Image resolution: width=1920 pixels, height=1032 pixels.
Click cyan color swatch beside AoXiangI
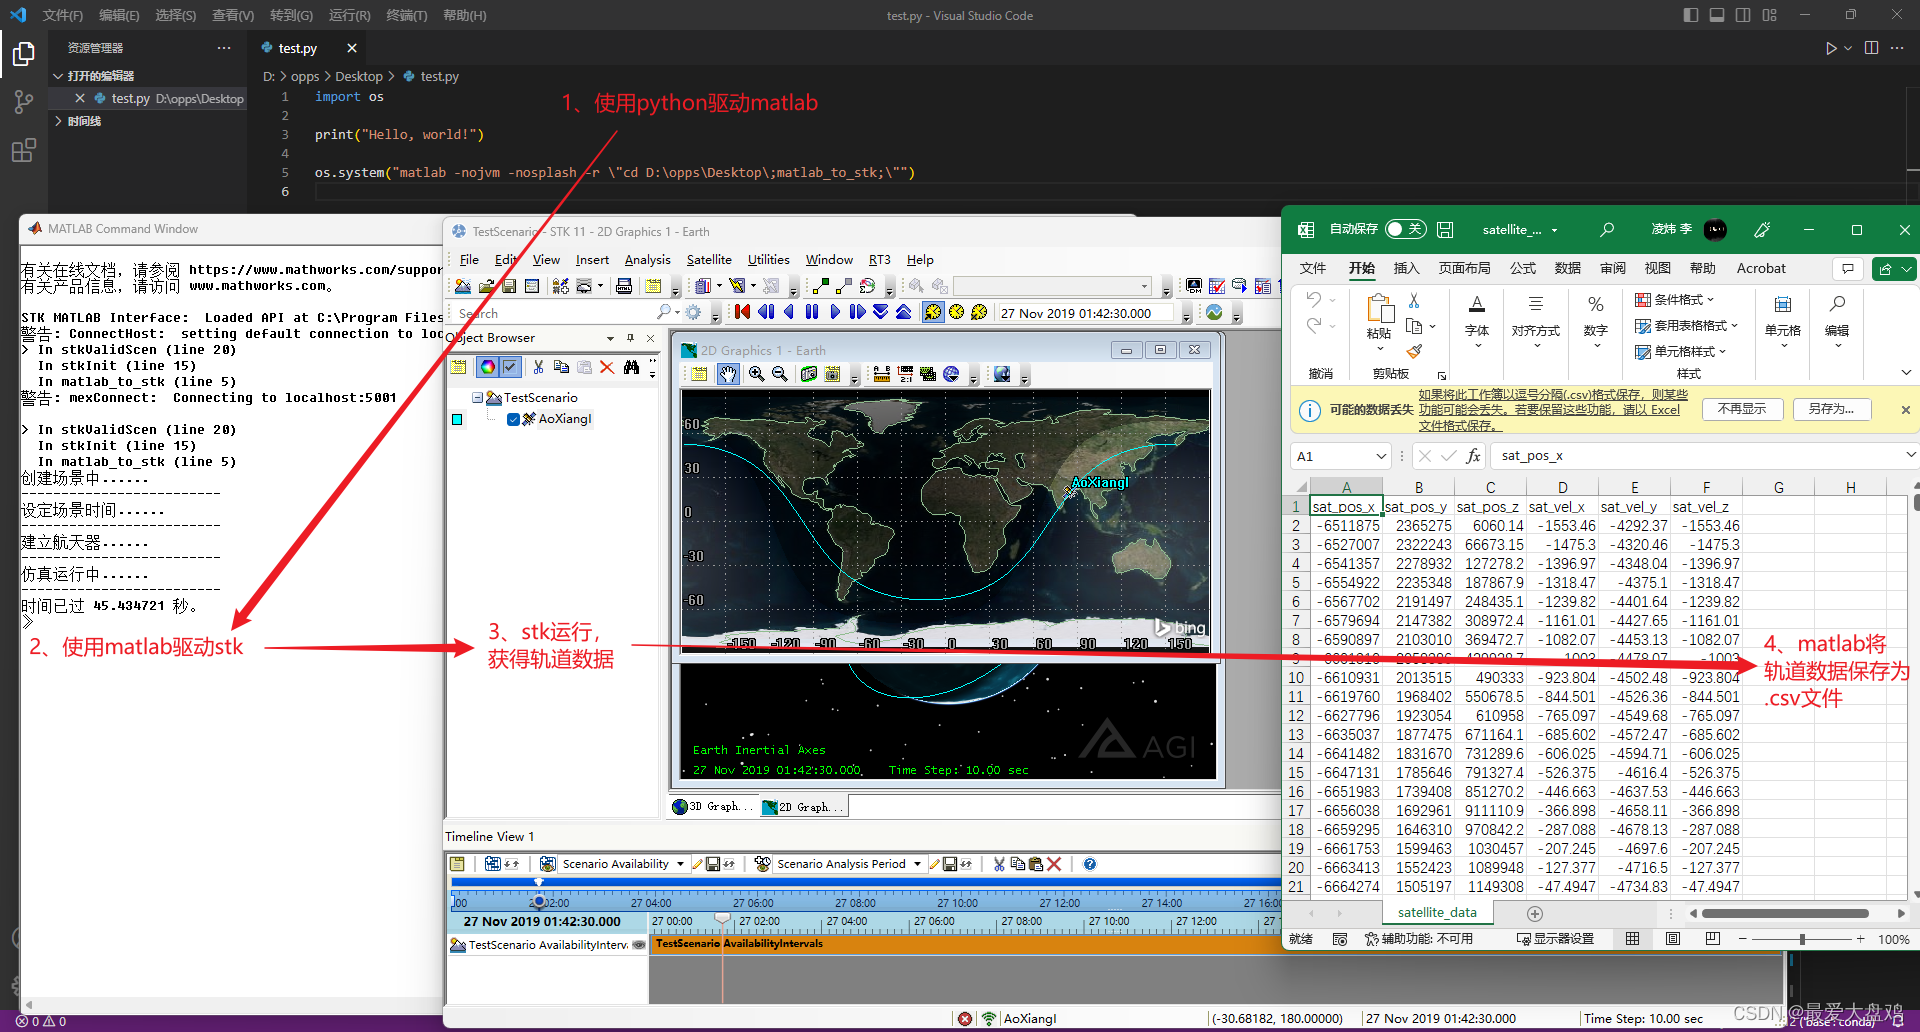click(457, 420)
